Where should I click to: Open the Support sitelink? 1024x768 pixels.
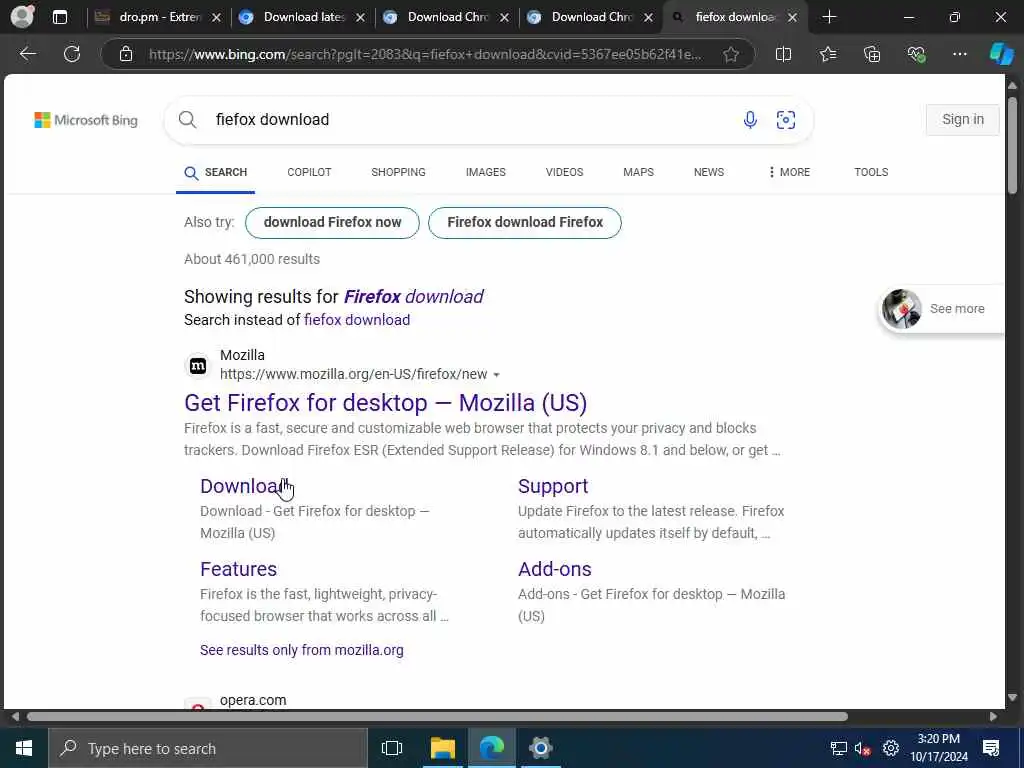click(553, 487)
